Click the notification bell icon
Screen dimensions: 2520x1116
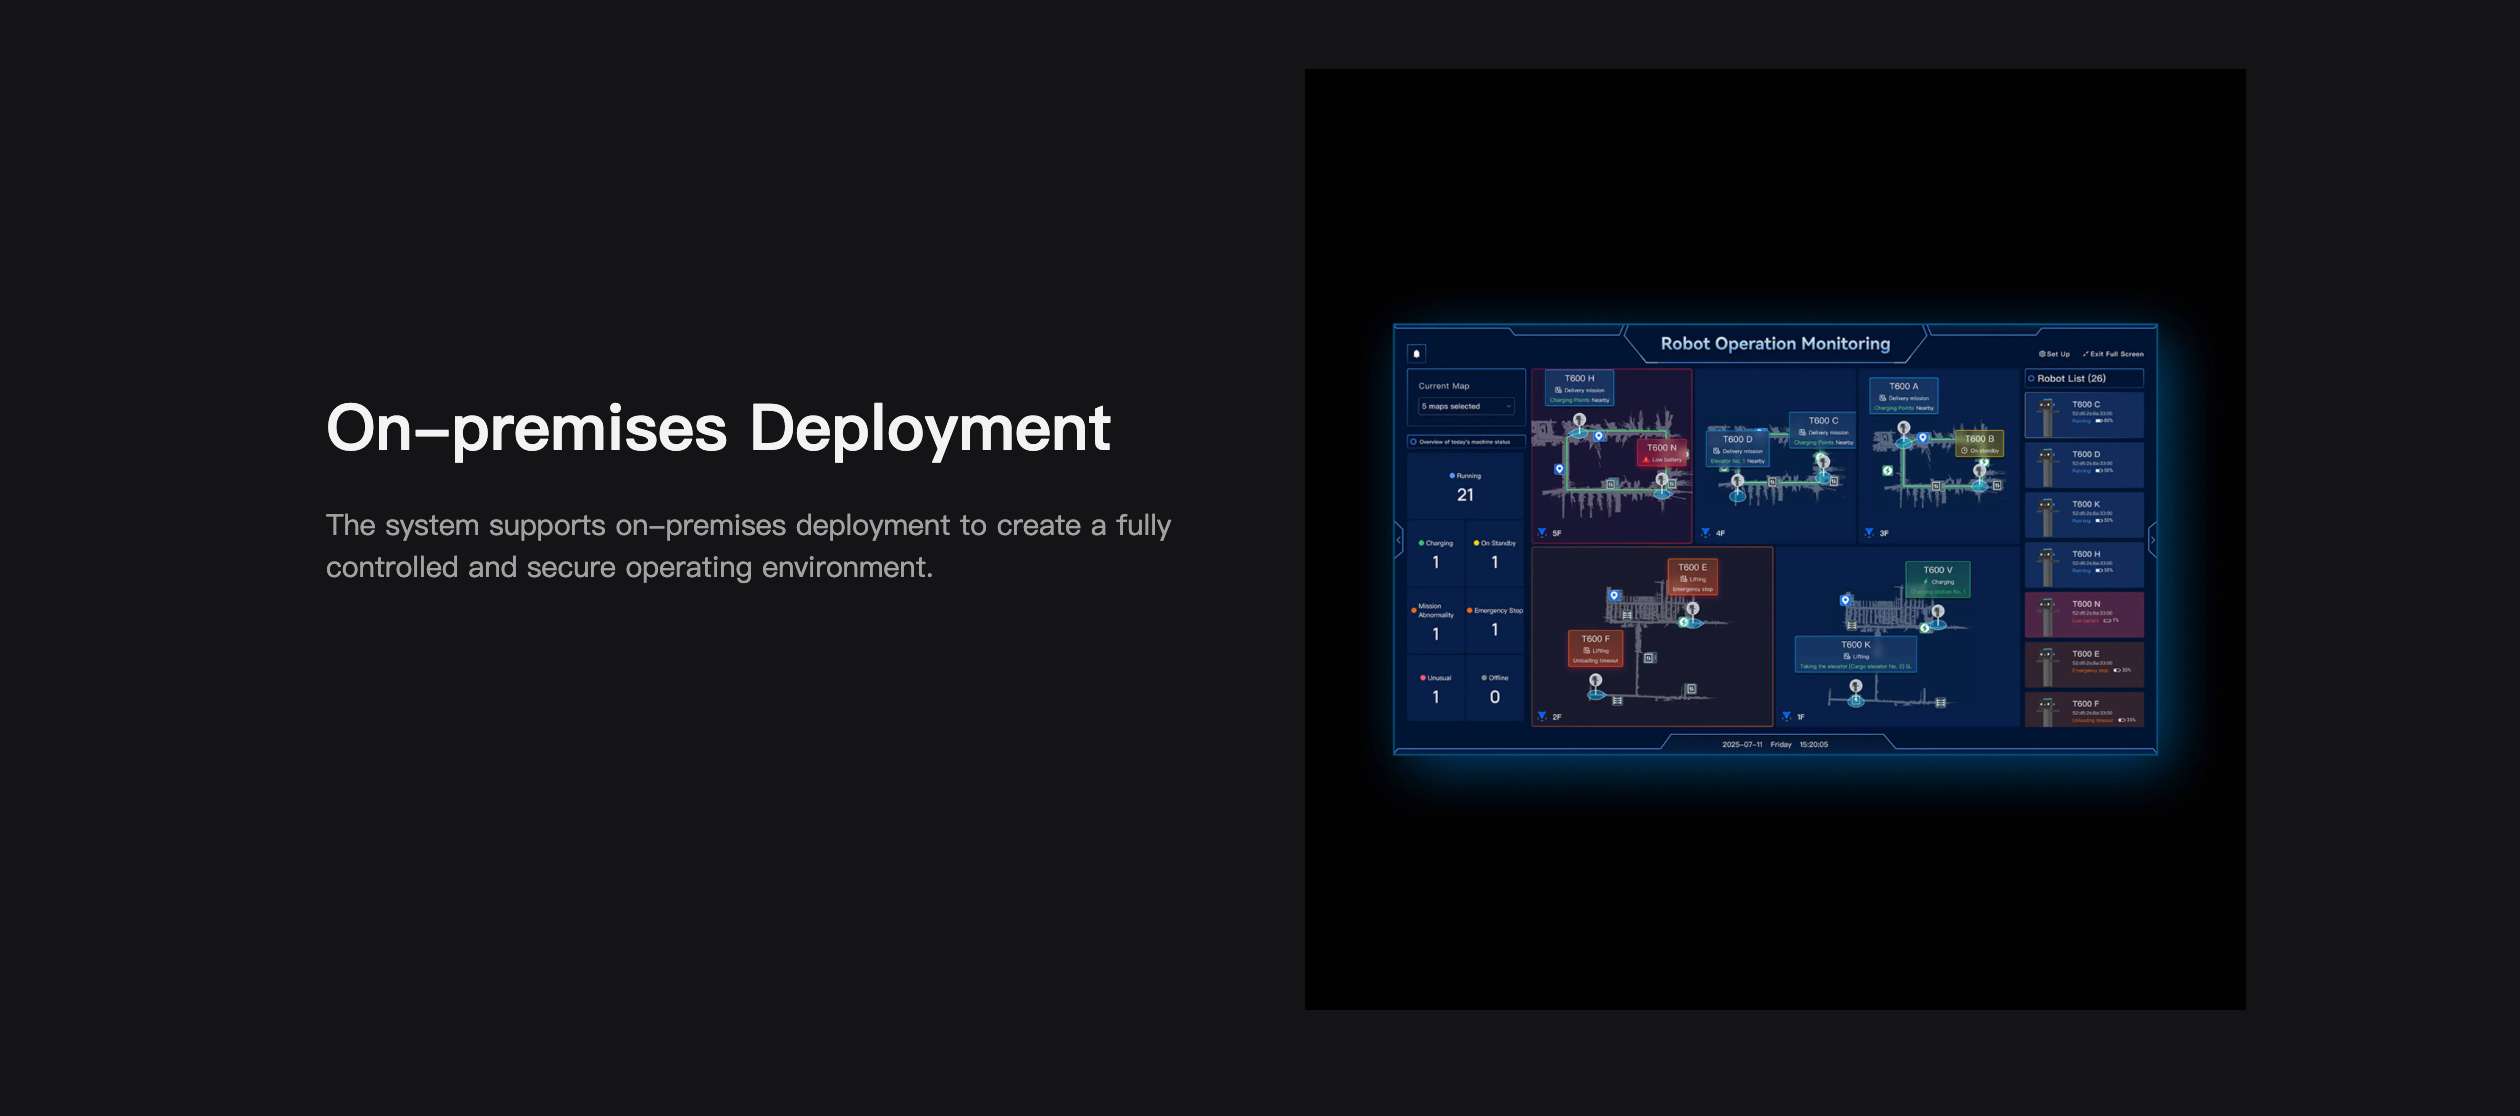click(1416, 354)
